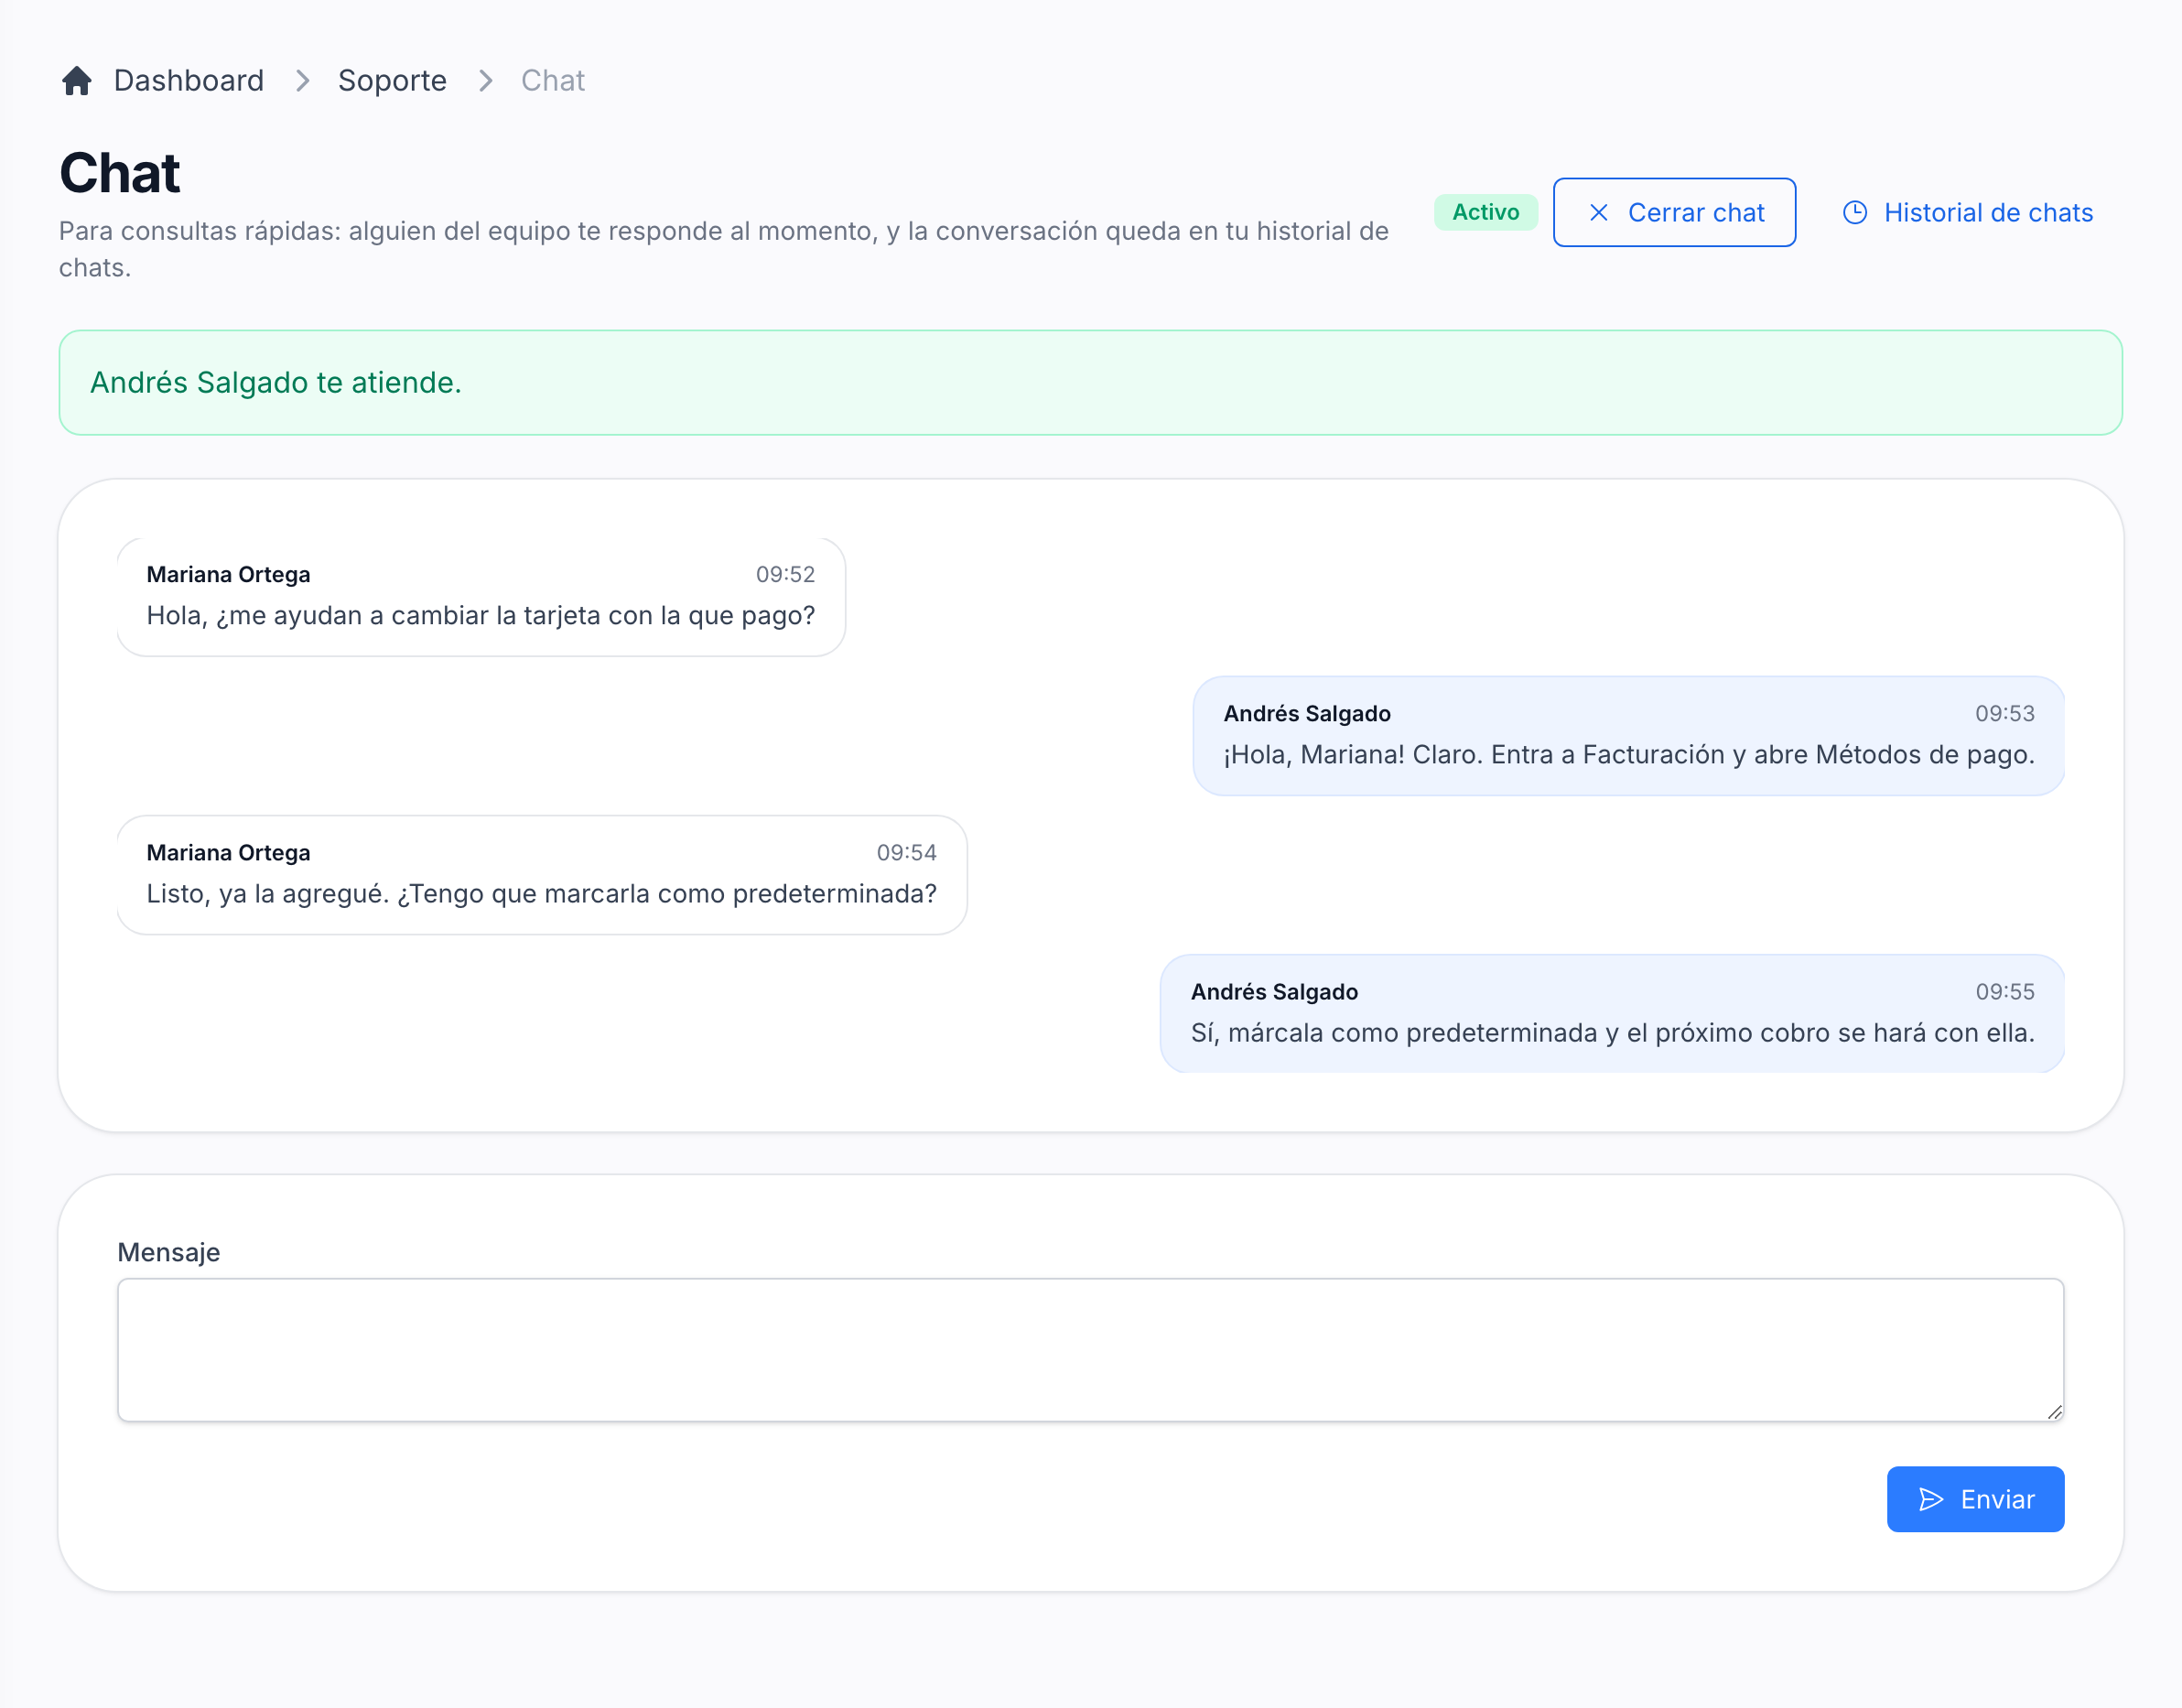Send the message with Enviar button
2182x1708 pixels.
pos(1975,1498)
